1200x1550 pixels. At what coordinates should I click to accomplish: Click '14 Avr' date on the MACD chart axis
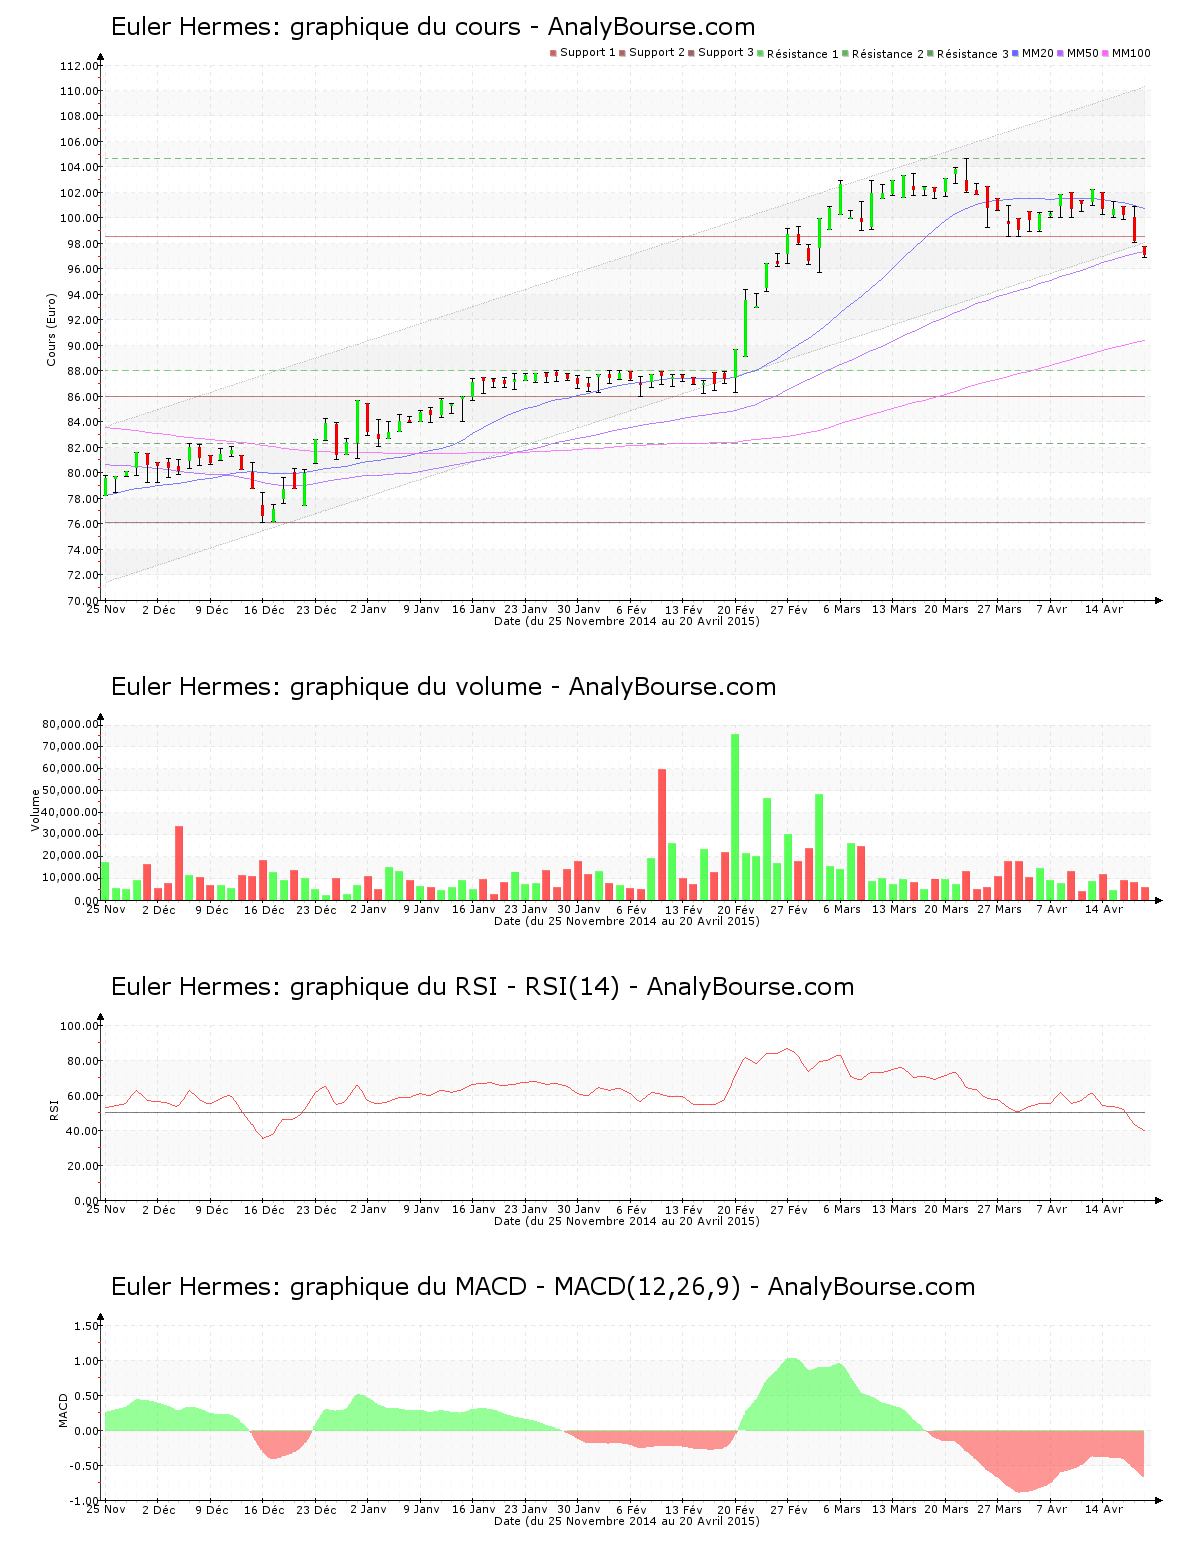[x=1104, y=1509]
